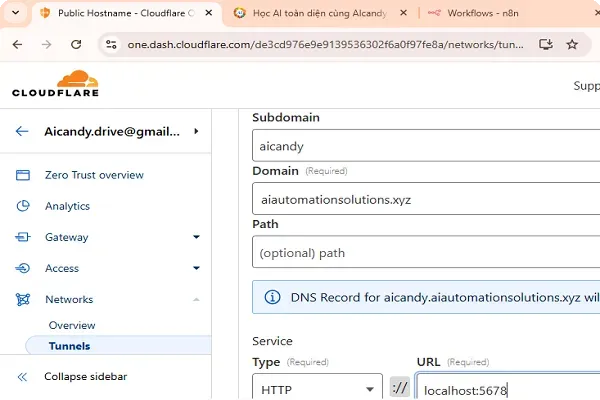Open Access section in sidebar

(62, 268)
